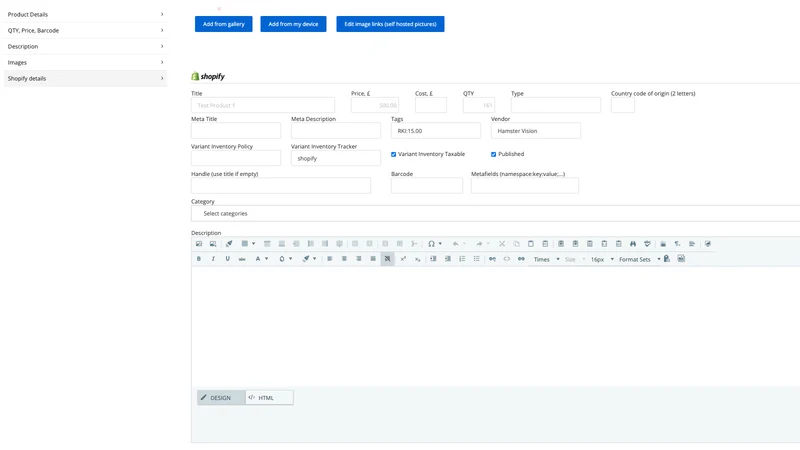The image size is (800, 450).
Task: Open the Description sidebar section
Action: (x=85, y=46)
